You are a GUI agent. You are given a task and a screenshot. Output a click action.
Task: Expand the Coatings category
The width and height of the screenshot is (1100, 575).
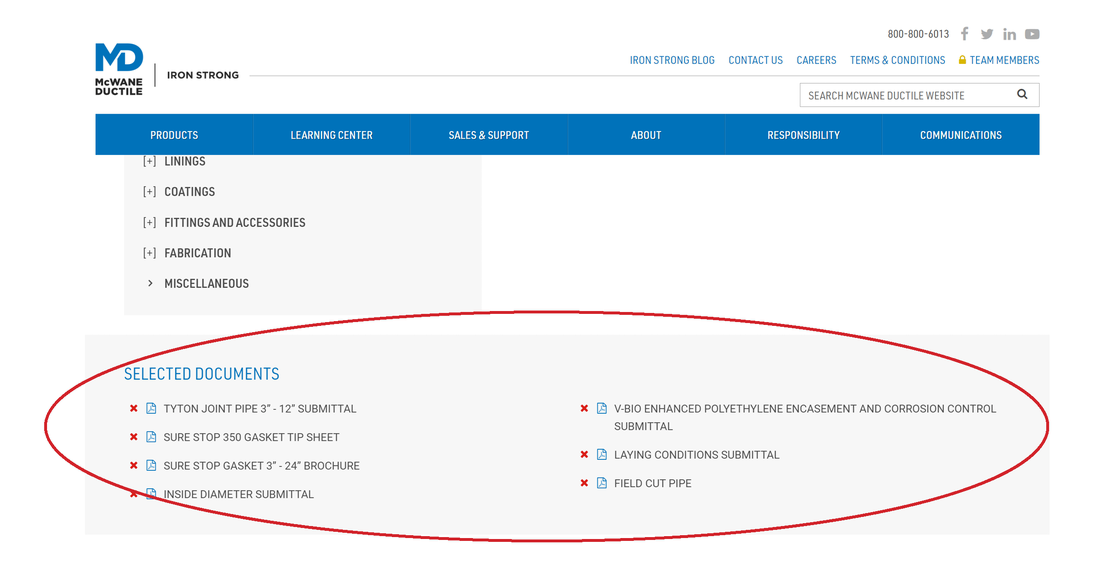tap(149, 191)
